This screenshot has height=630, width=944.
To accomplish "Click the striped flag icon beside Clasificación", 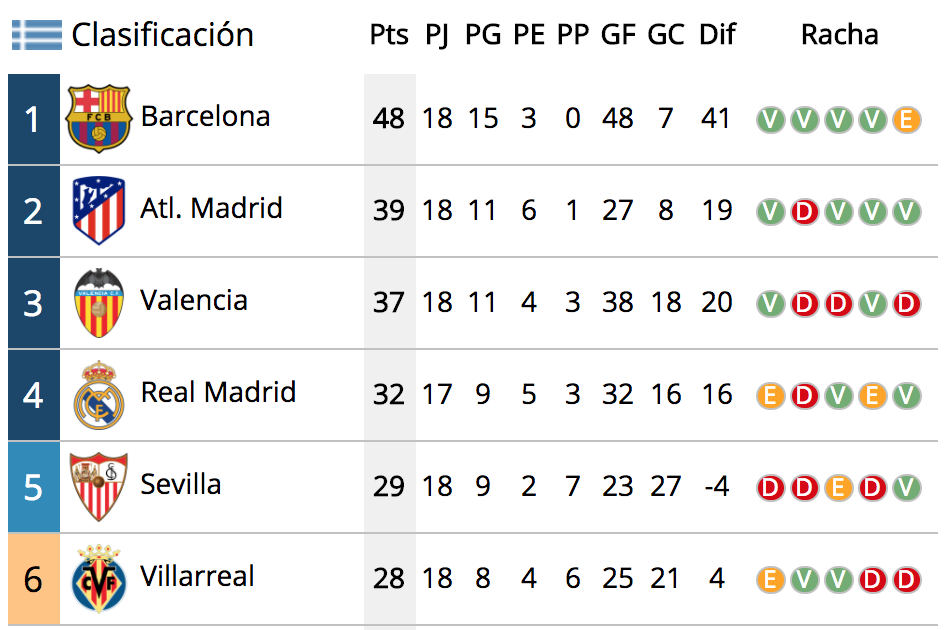I will coord(37,34).
